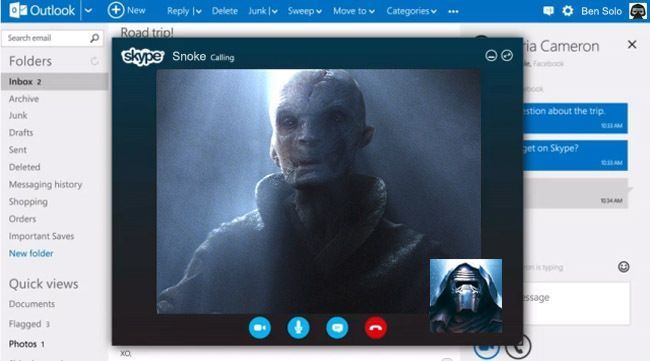Mark message as Junk
This screenshot has height=361, width=650.
pos(257,11)
